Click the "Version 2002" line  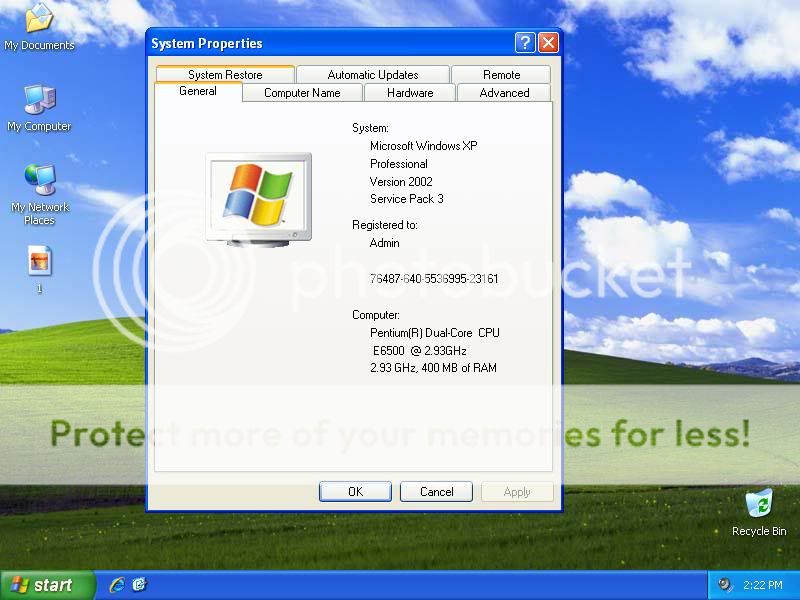(x=401, y=182)
